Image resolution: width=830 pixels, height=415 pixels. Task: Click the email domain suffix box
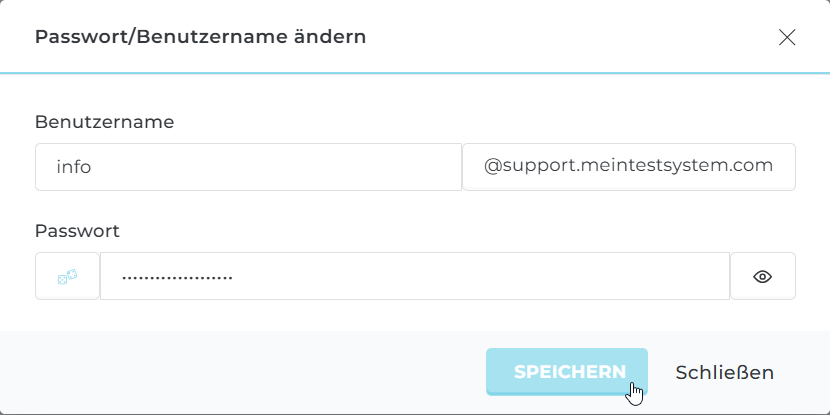(628, 167)
